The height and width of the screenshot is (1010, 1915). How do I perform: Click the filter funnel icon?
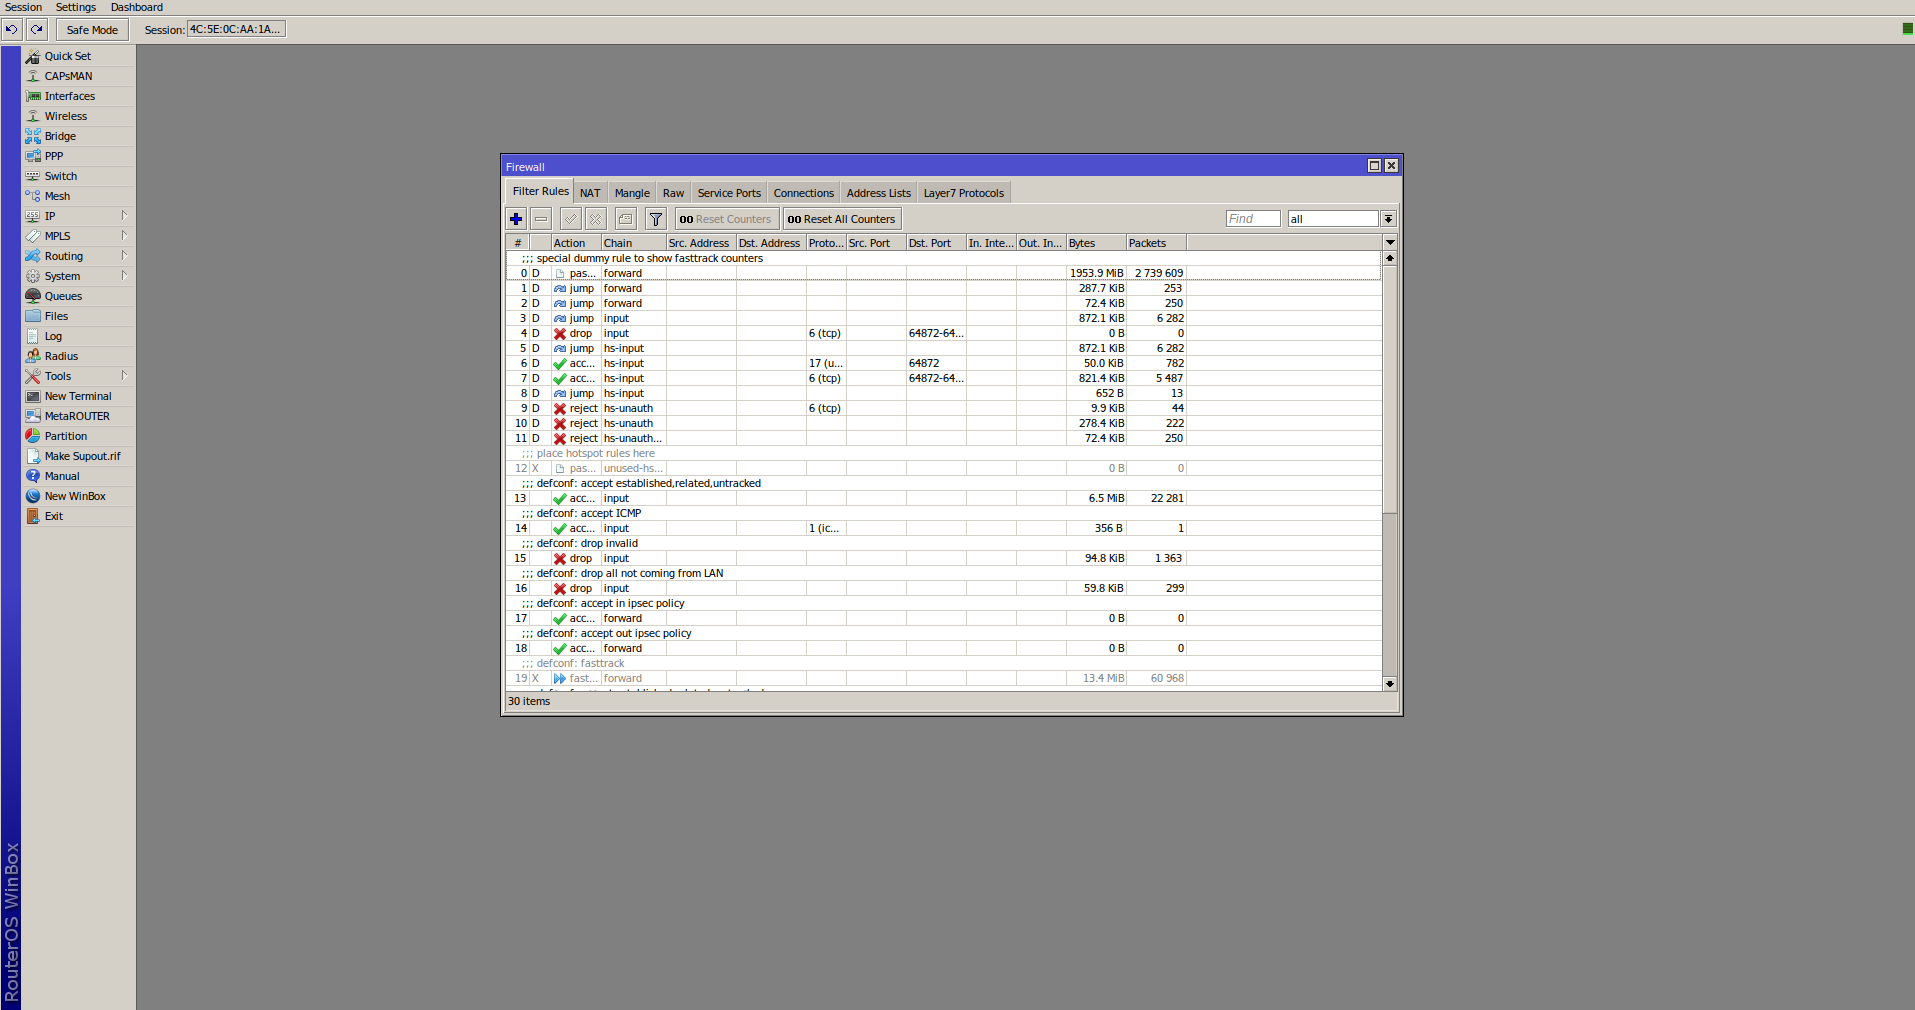[x=656, y=219]
